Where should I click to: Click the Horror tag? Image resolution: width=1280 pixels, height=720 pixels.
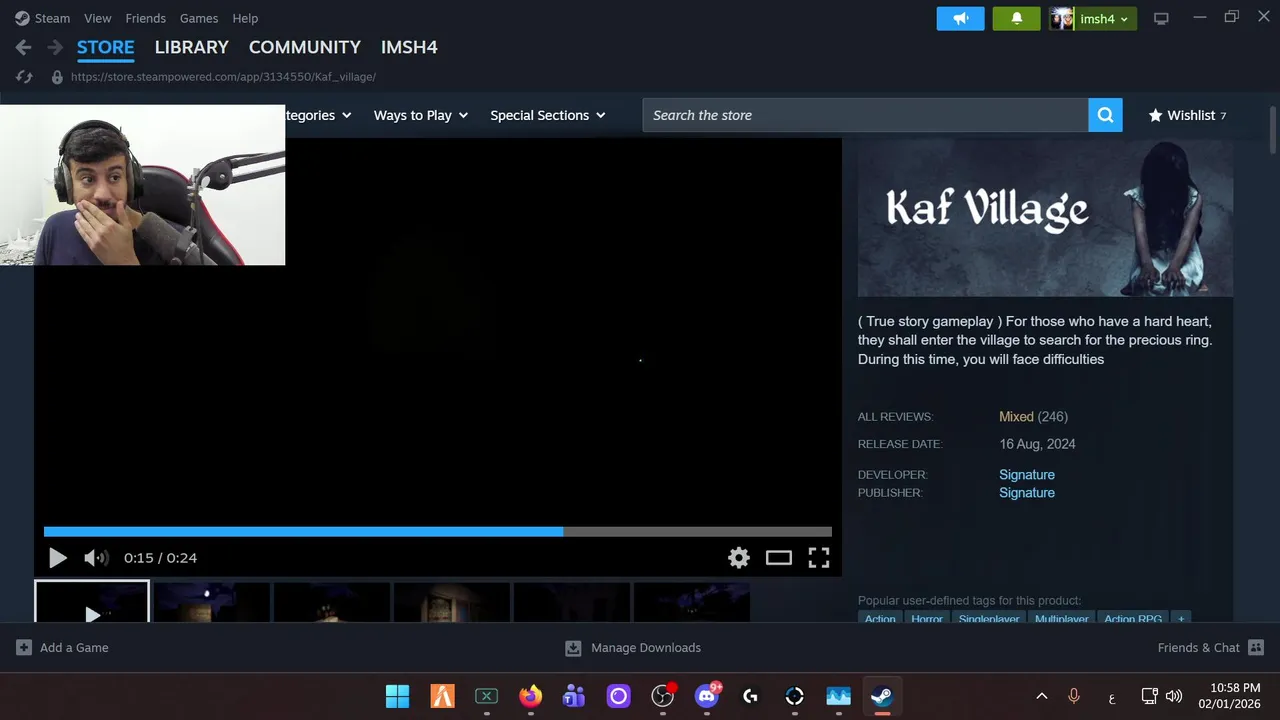click(927, 618)
